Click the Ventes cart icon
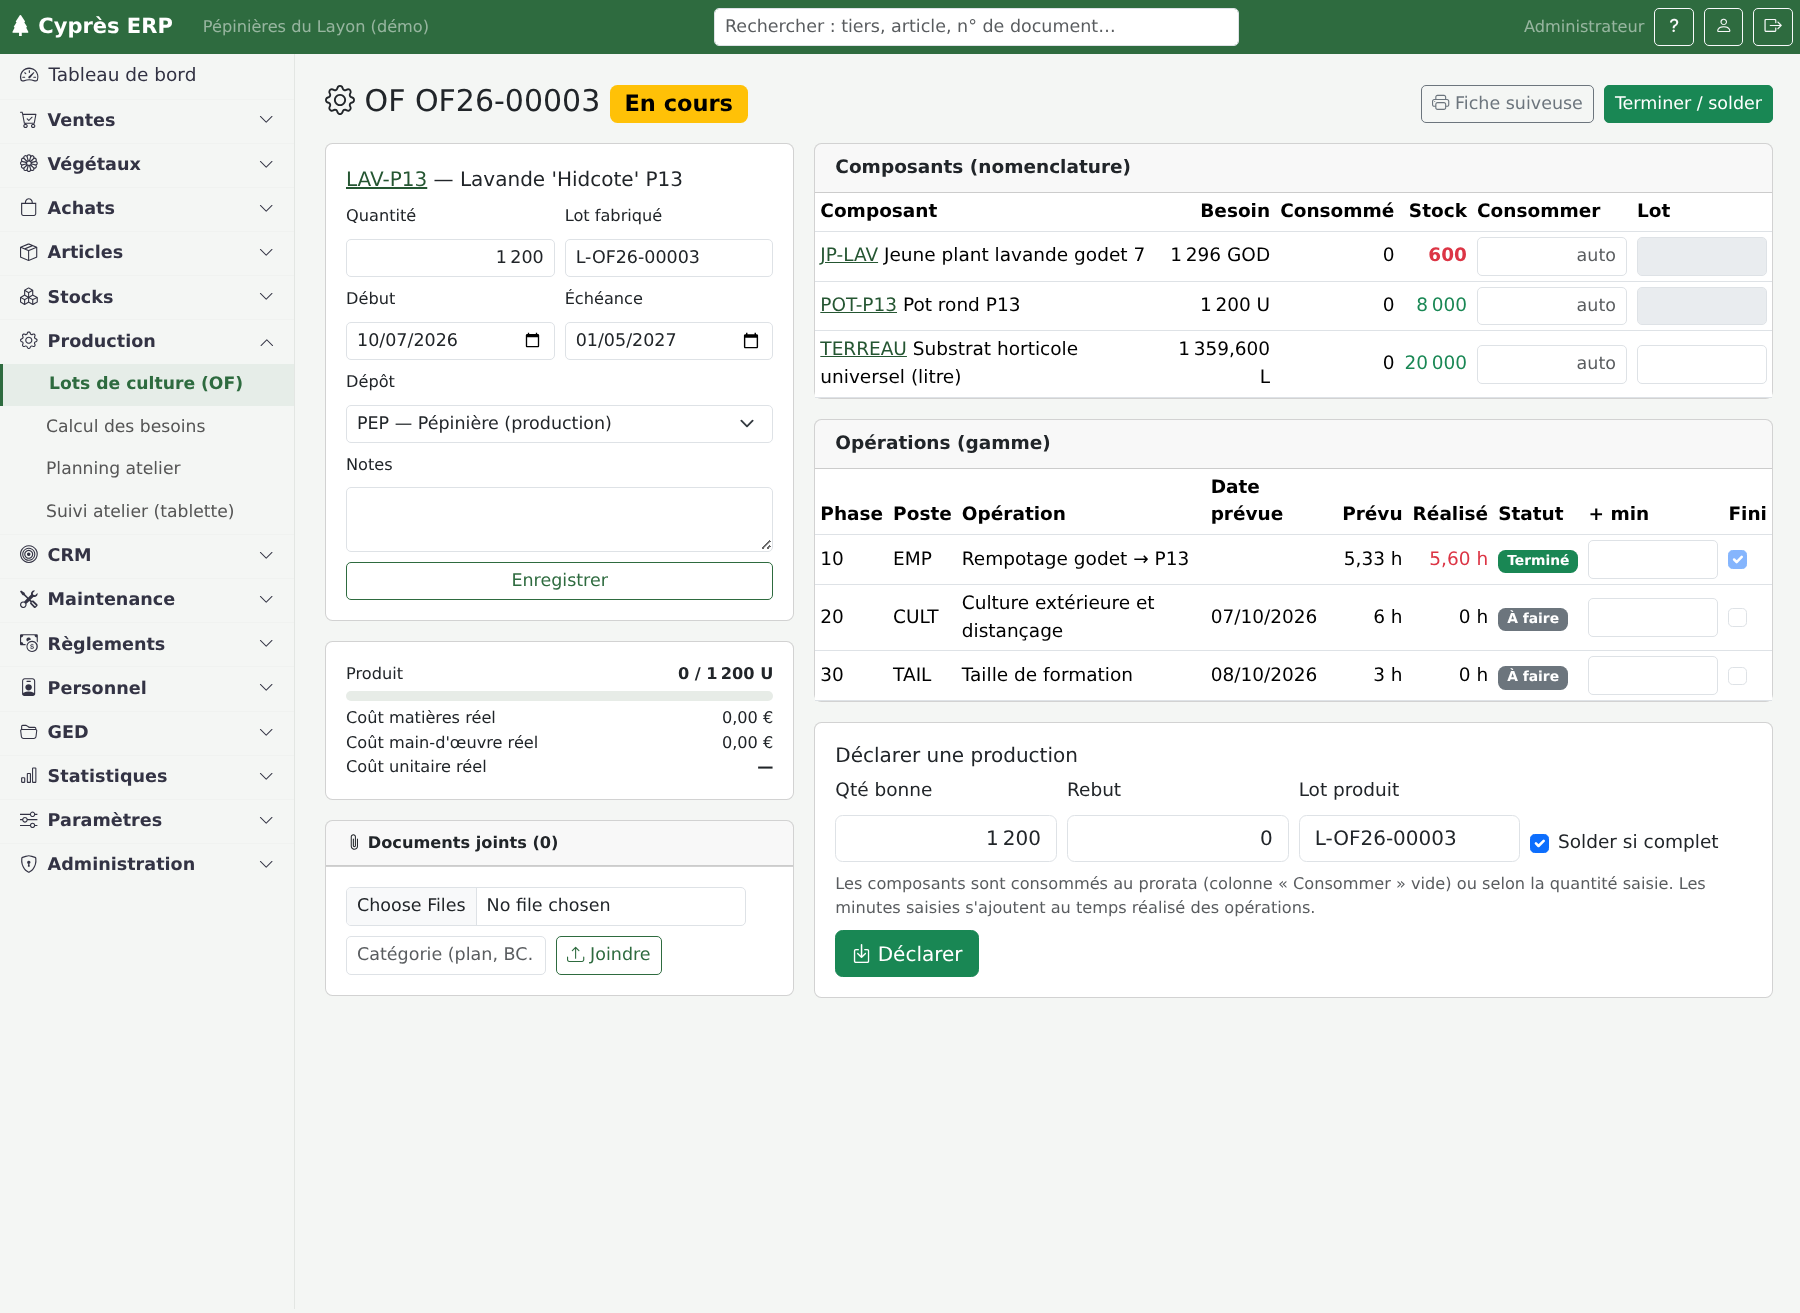This screenshot has height=1313, width=1800. (29, 120)
